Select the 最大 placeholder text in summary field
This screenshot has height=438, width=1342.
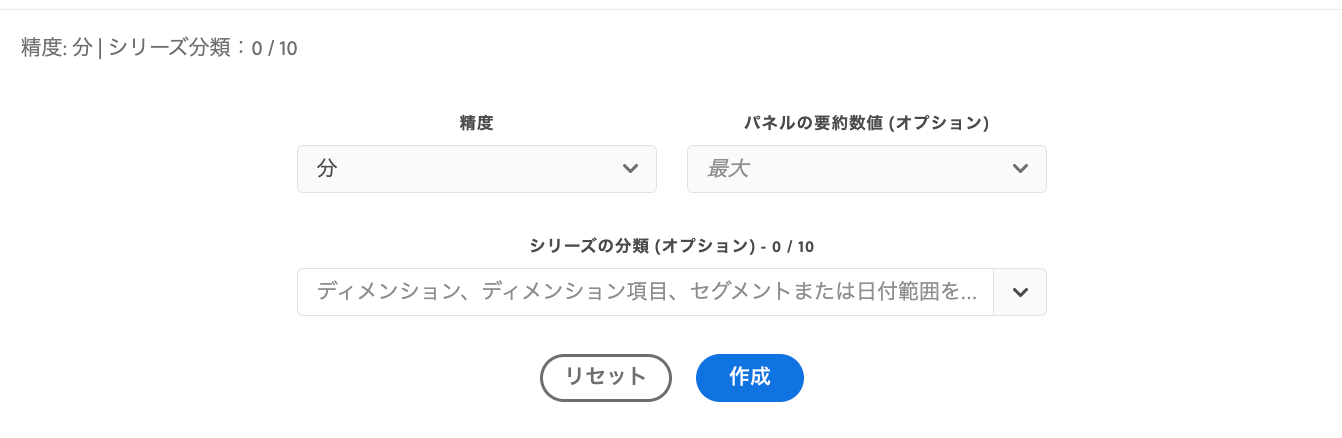click(x=728, y=169)
